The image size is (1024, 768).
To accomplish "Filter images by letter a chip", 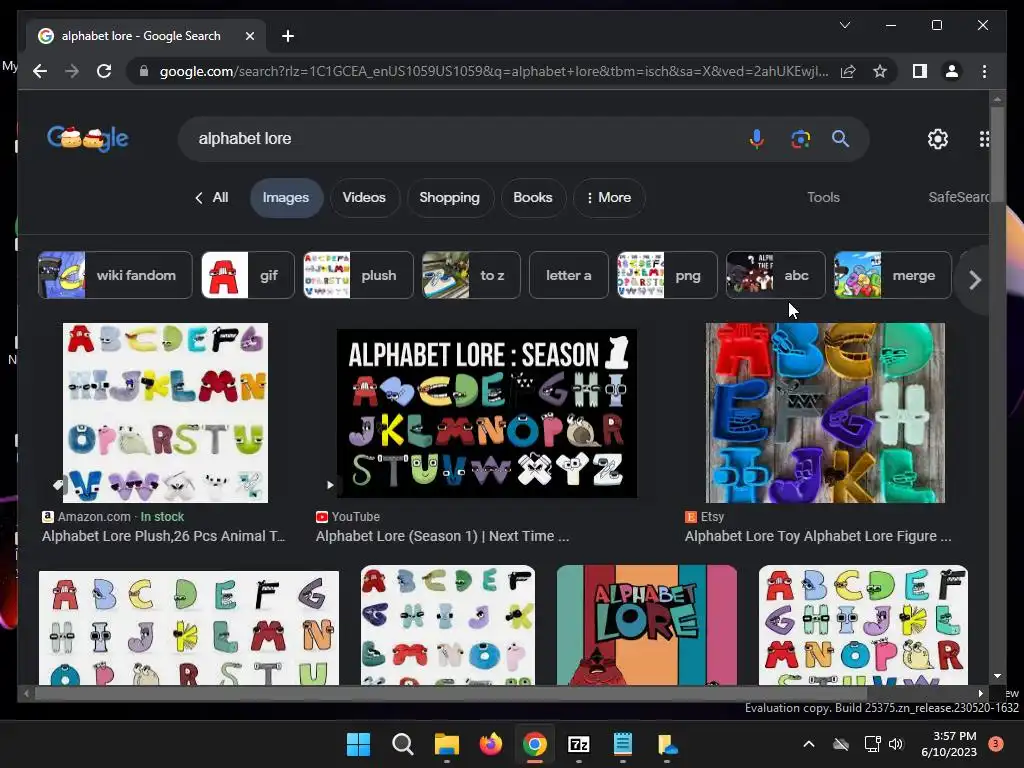I will coord(569,275).
